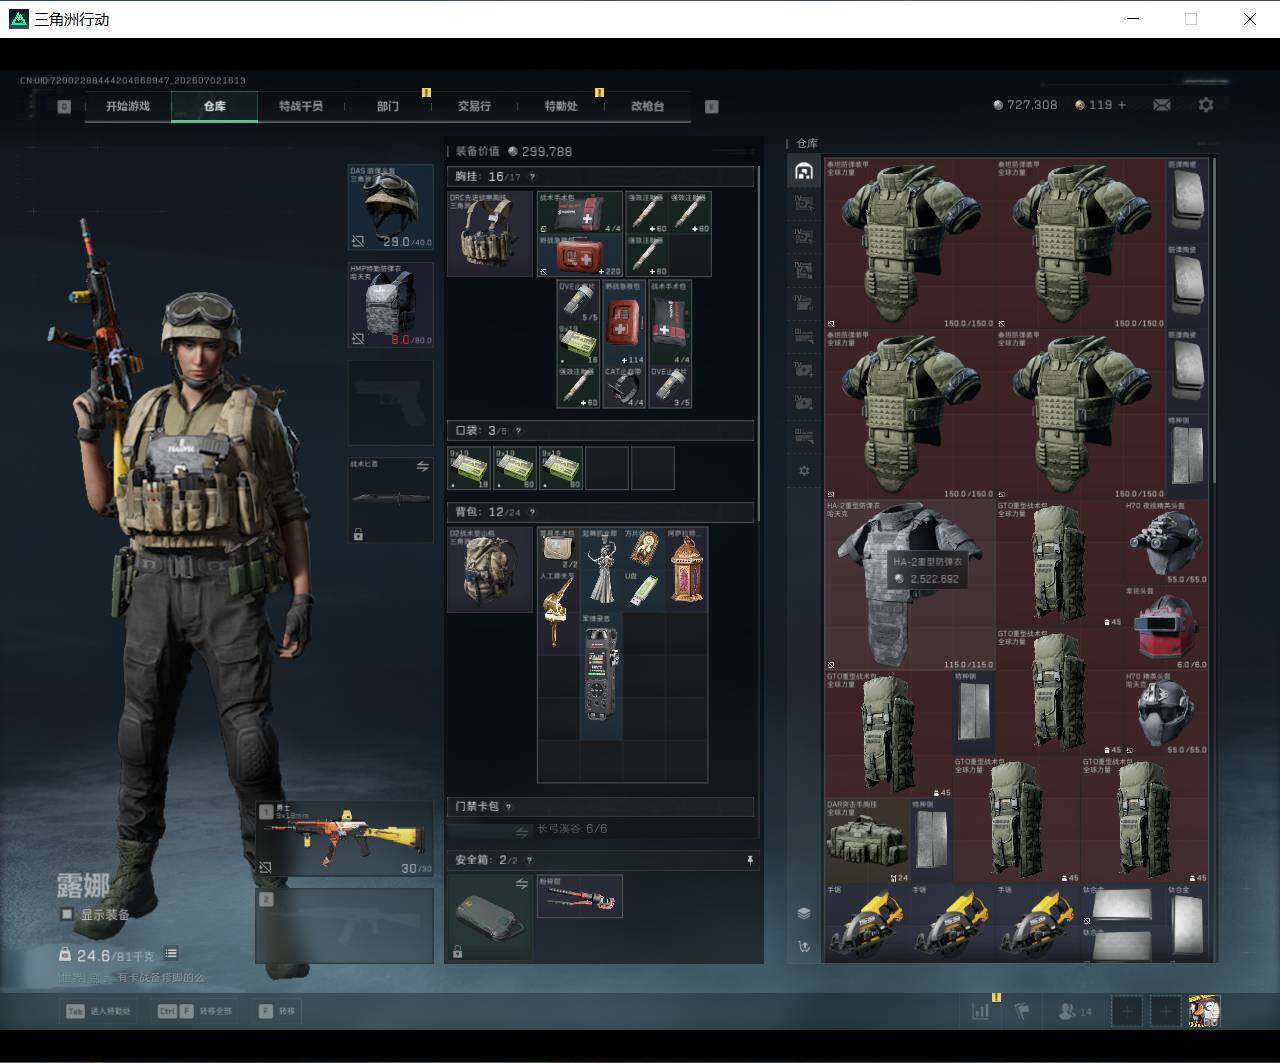Click the help icon next to 口袋
Screen dimensions: 1280x1063
518,431
